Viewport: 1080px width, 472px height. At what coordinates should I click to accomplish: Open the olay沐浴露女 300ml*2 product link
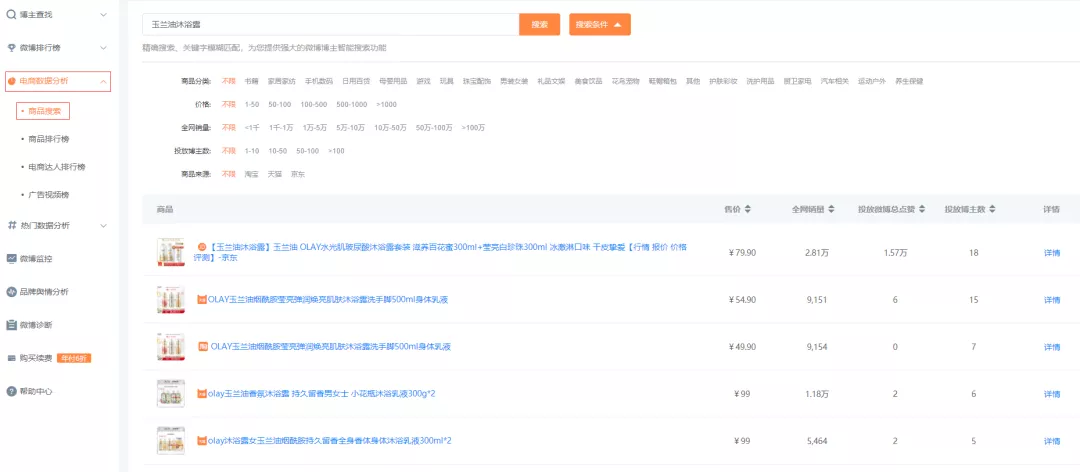click(329, 440)
